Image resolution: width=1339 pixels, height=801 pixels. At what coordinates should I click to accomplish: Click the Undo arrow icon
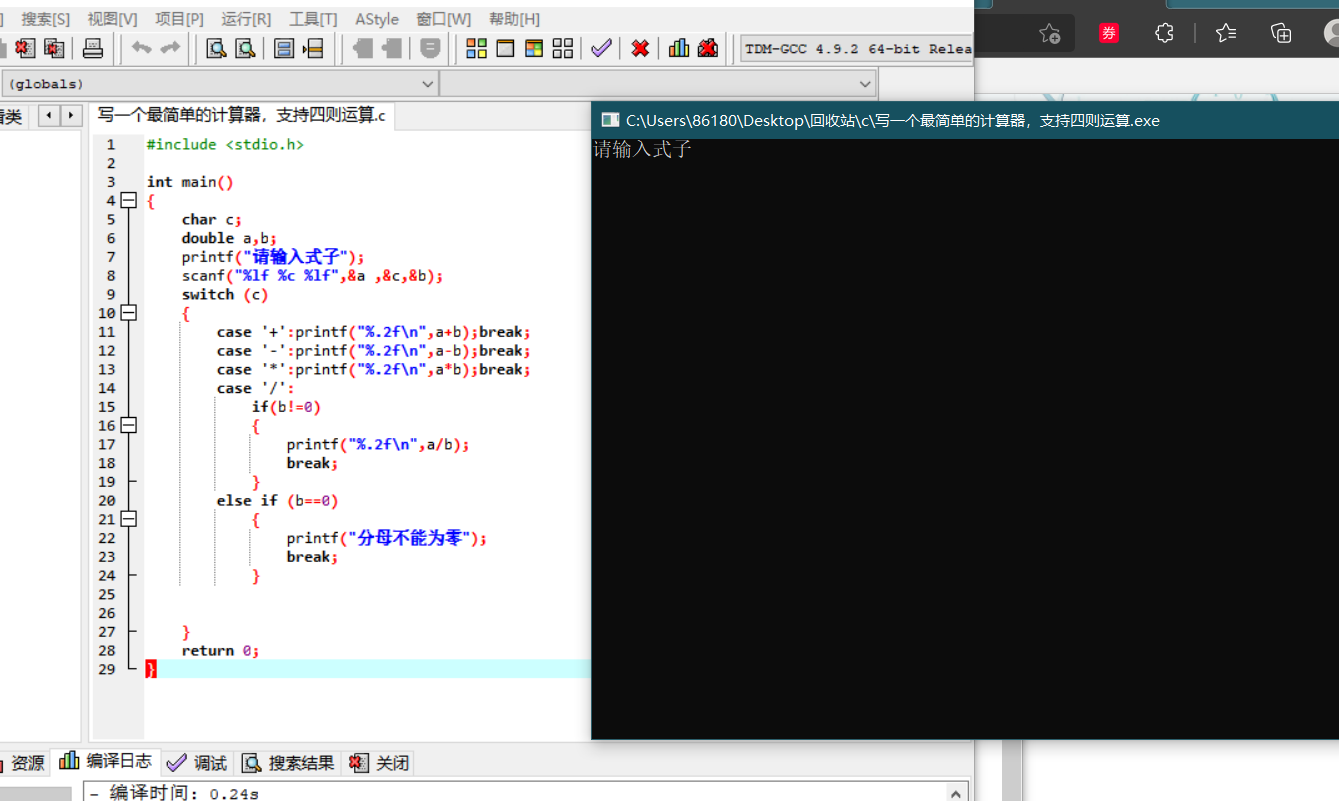coord(142,48)
